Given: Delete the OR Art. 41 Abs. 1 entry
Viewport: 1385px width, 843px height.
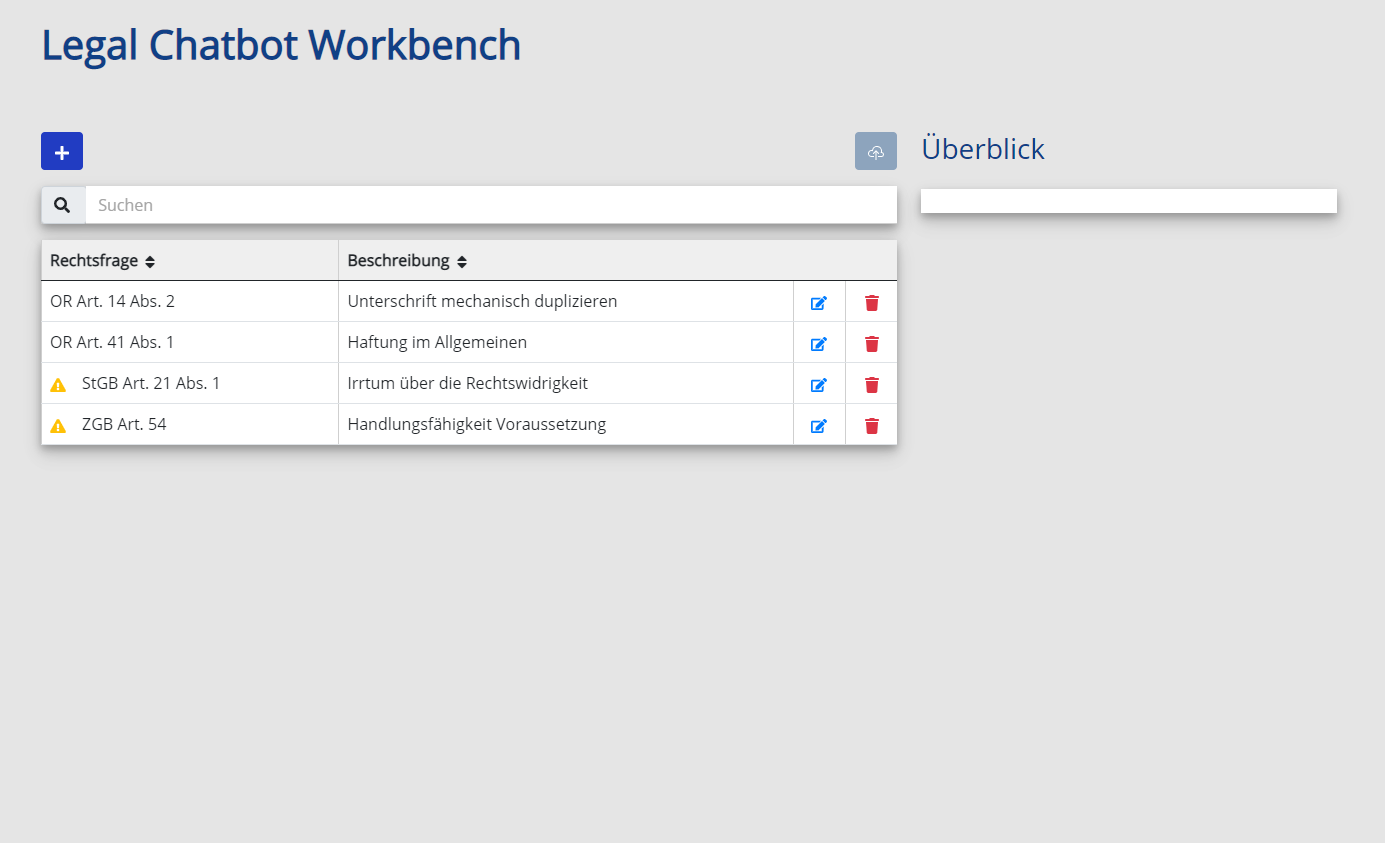Looking at the screenshot, I should click(872, 343).
